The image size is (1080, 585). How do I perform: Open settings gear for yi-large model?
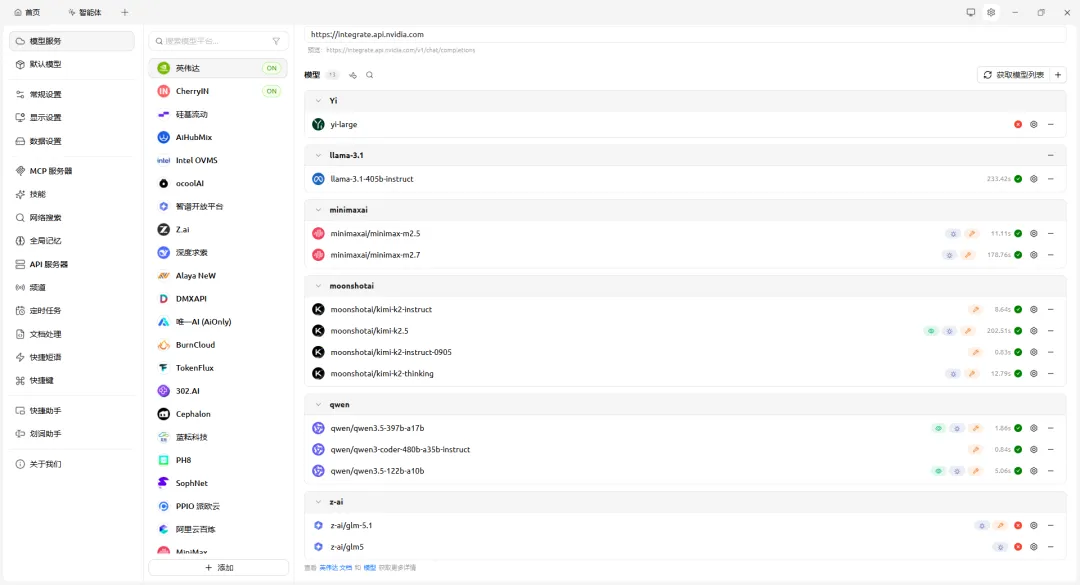1034,125
